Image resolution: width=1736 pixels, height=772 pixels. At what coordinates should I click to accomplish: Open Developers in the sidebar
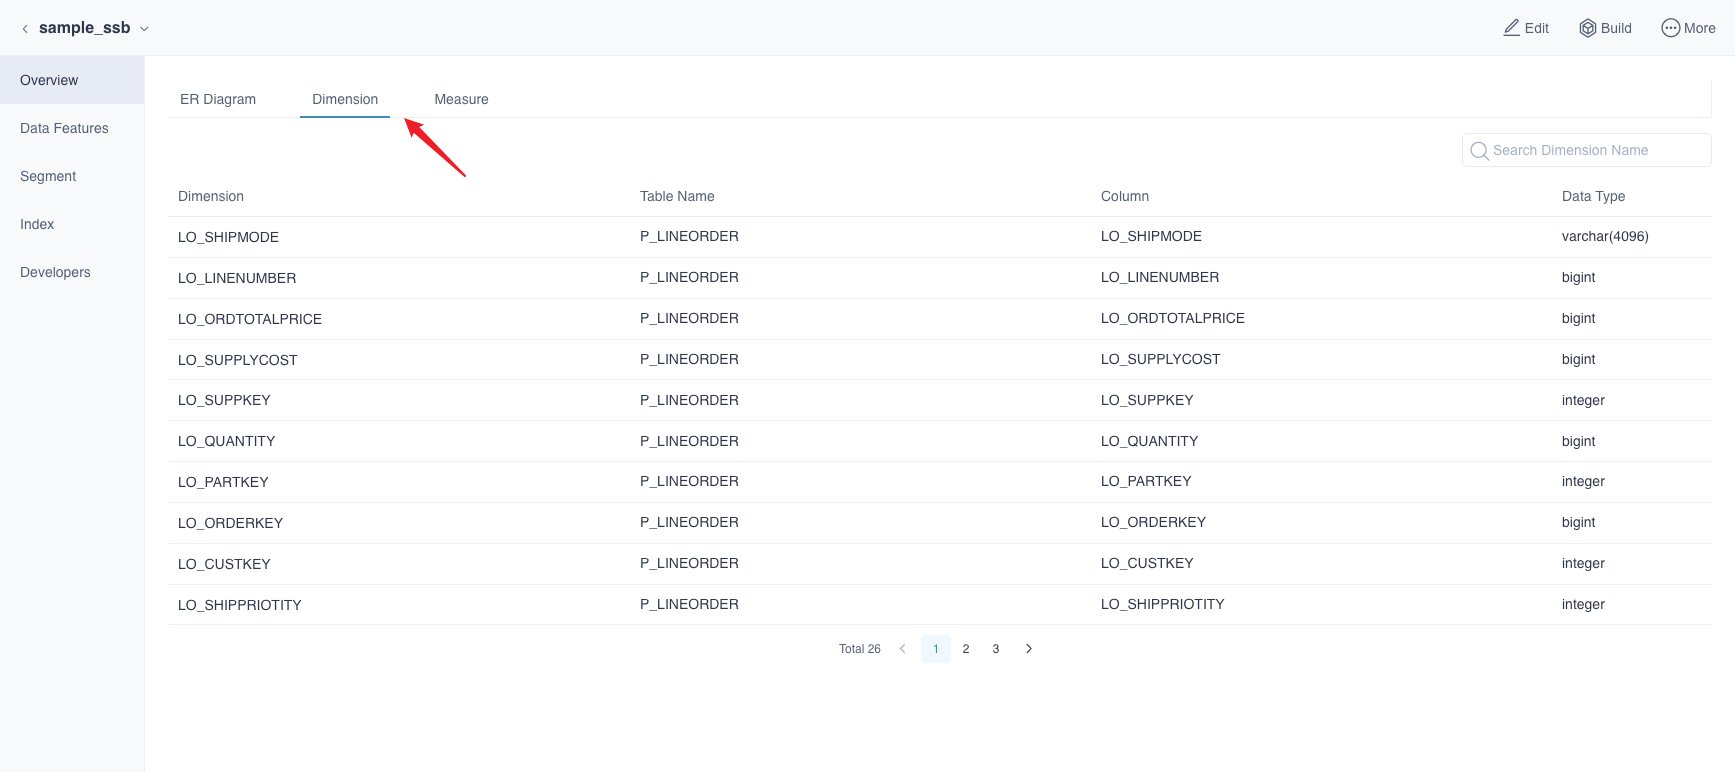point(55,272)
